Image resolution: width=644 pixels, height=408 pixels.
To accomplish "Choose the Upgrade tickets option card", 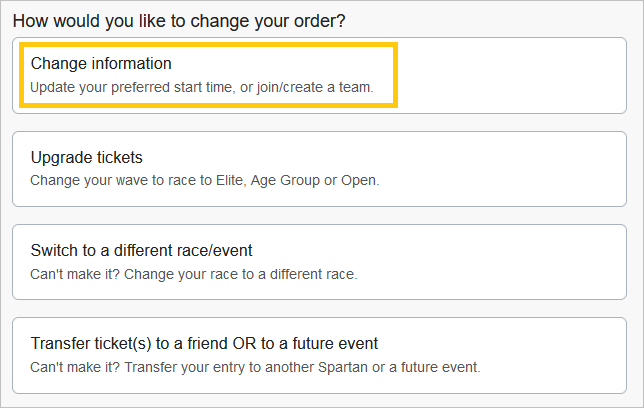I will (320, 169).
